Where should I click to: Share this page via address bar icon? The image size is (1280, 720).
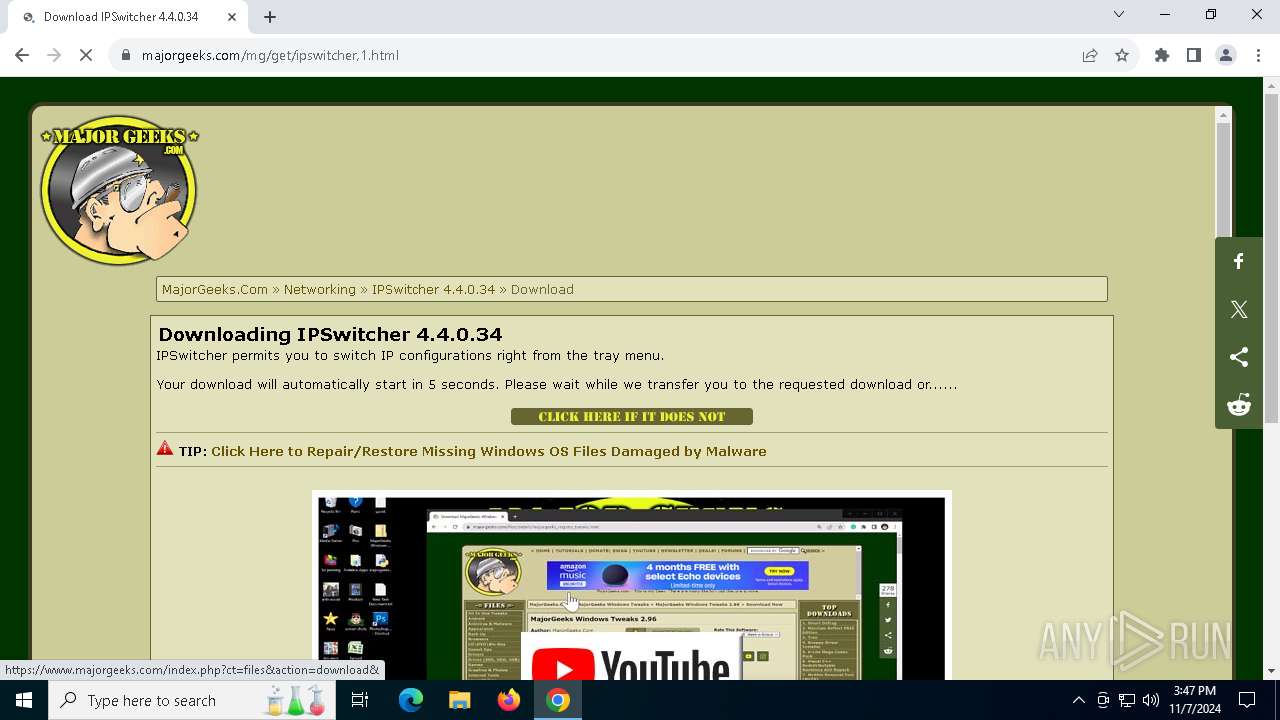click(1090, 55)
